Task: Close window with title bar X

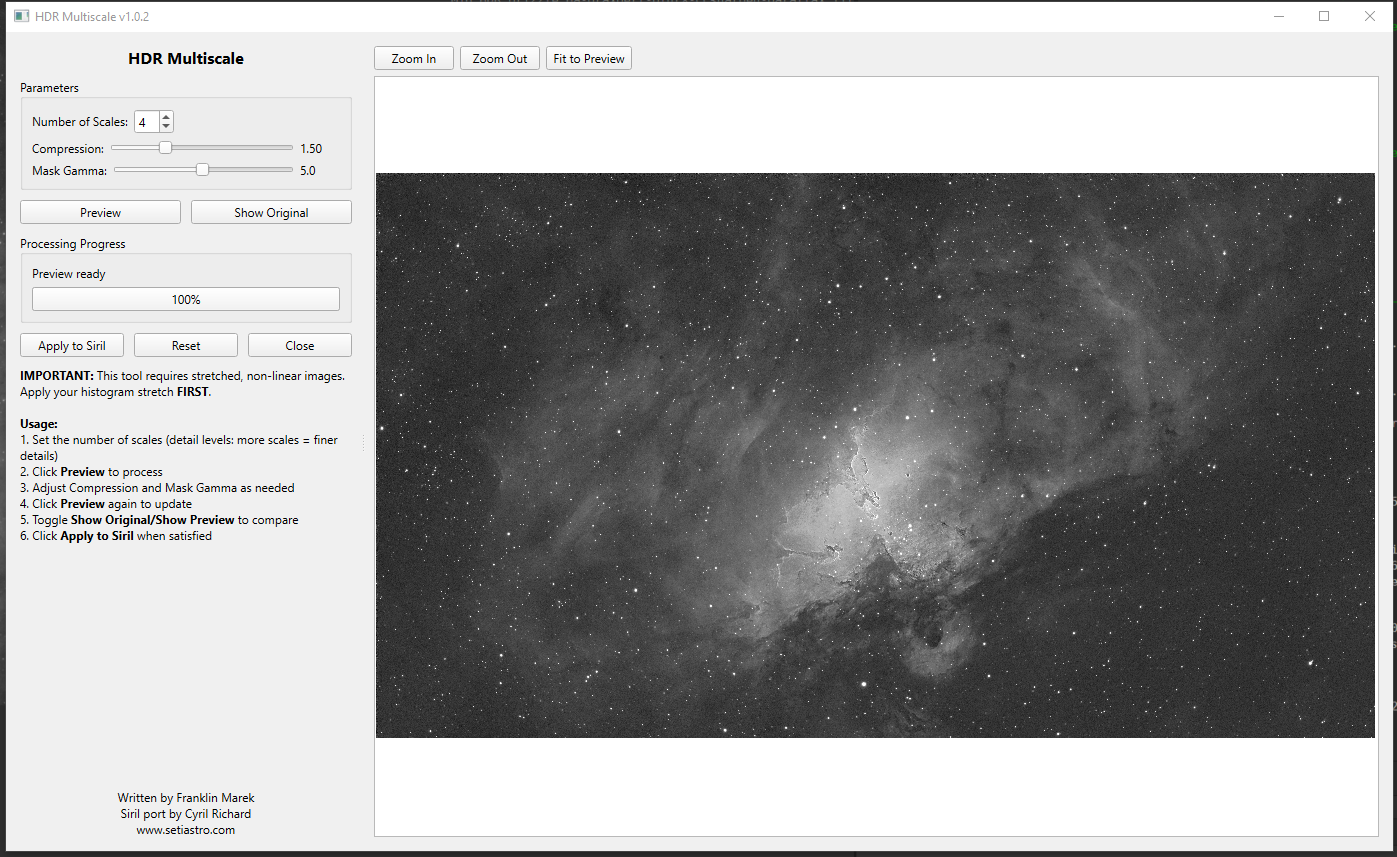Action: [x=1369, y=16]
